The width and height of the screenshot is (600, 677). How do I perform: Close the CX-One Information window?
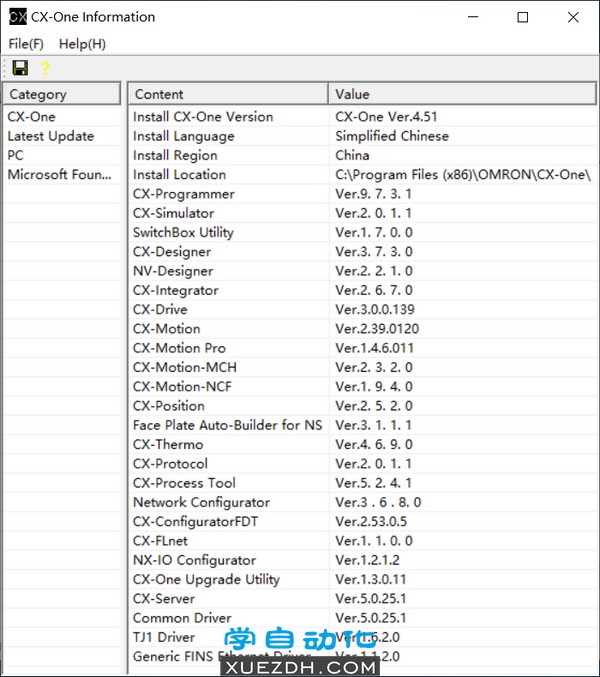click(x=573, y=17)
